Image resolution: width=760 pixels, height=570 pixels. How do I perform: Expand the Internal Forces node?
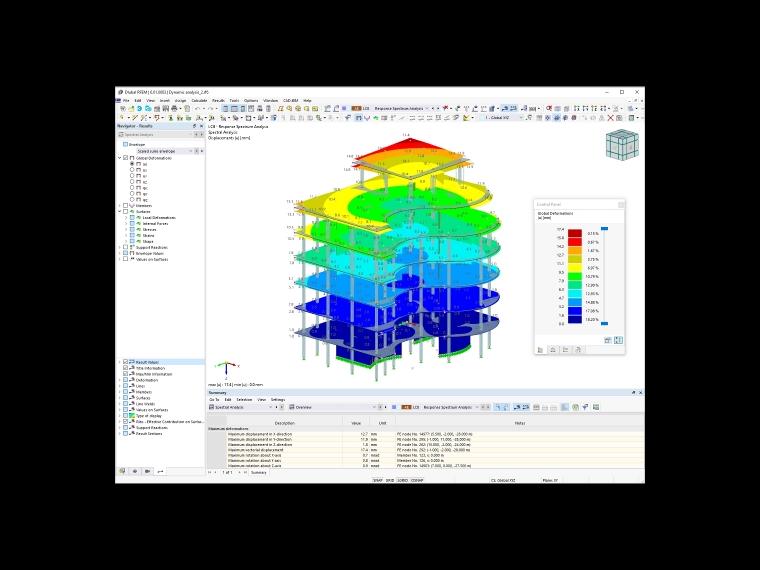(x=126, y=223)
